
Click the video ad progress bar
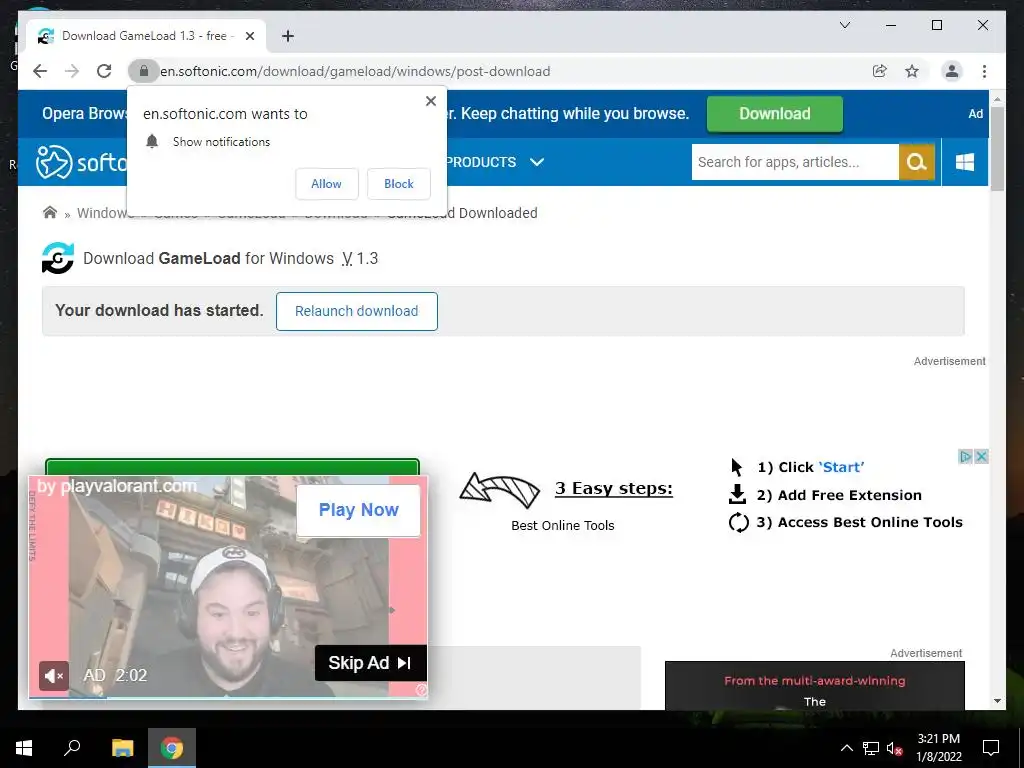[x=228, y=697]
